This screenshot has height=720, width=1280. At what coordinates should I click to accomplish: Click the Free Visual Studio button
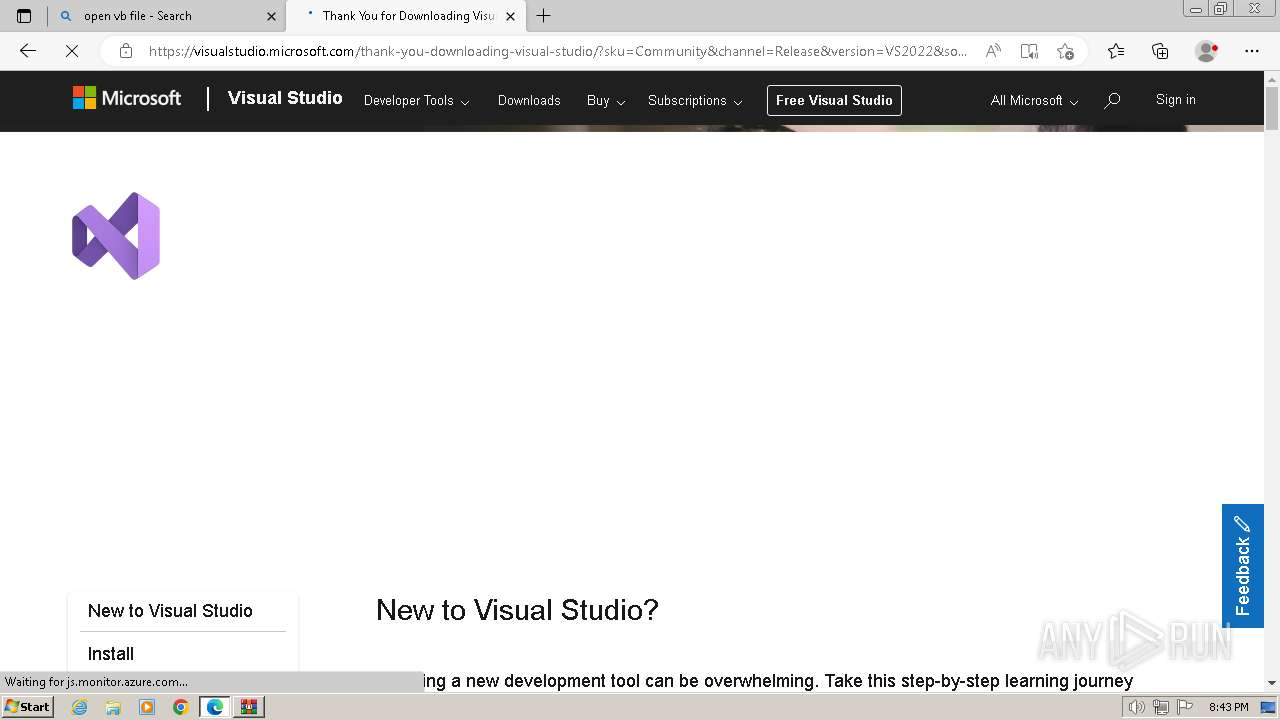tap(834, 100)
